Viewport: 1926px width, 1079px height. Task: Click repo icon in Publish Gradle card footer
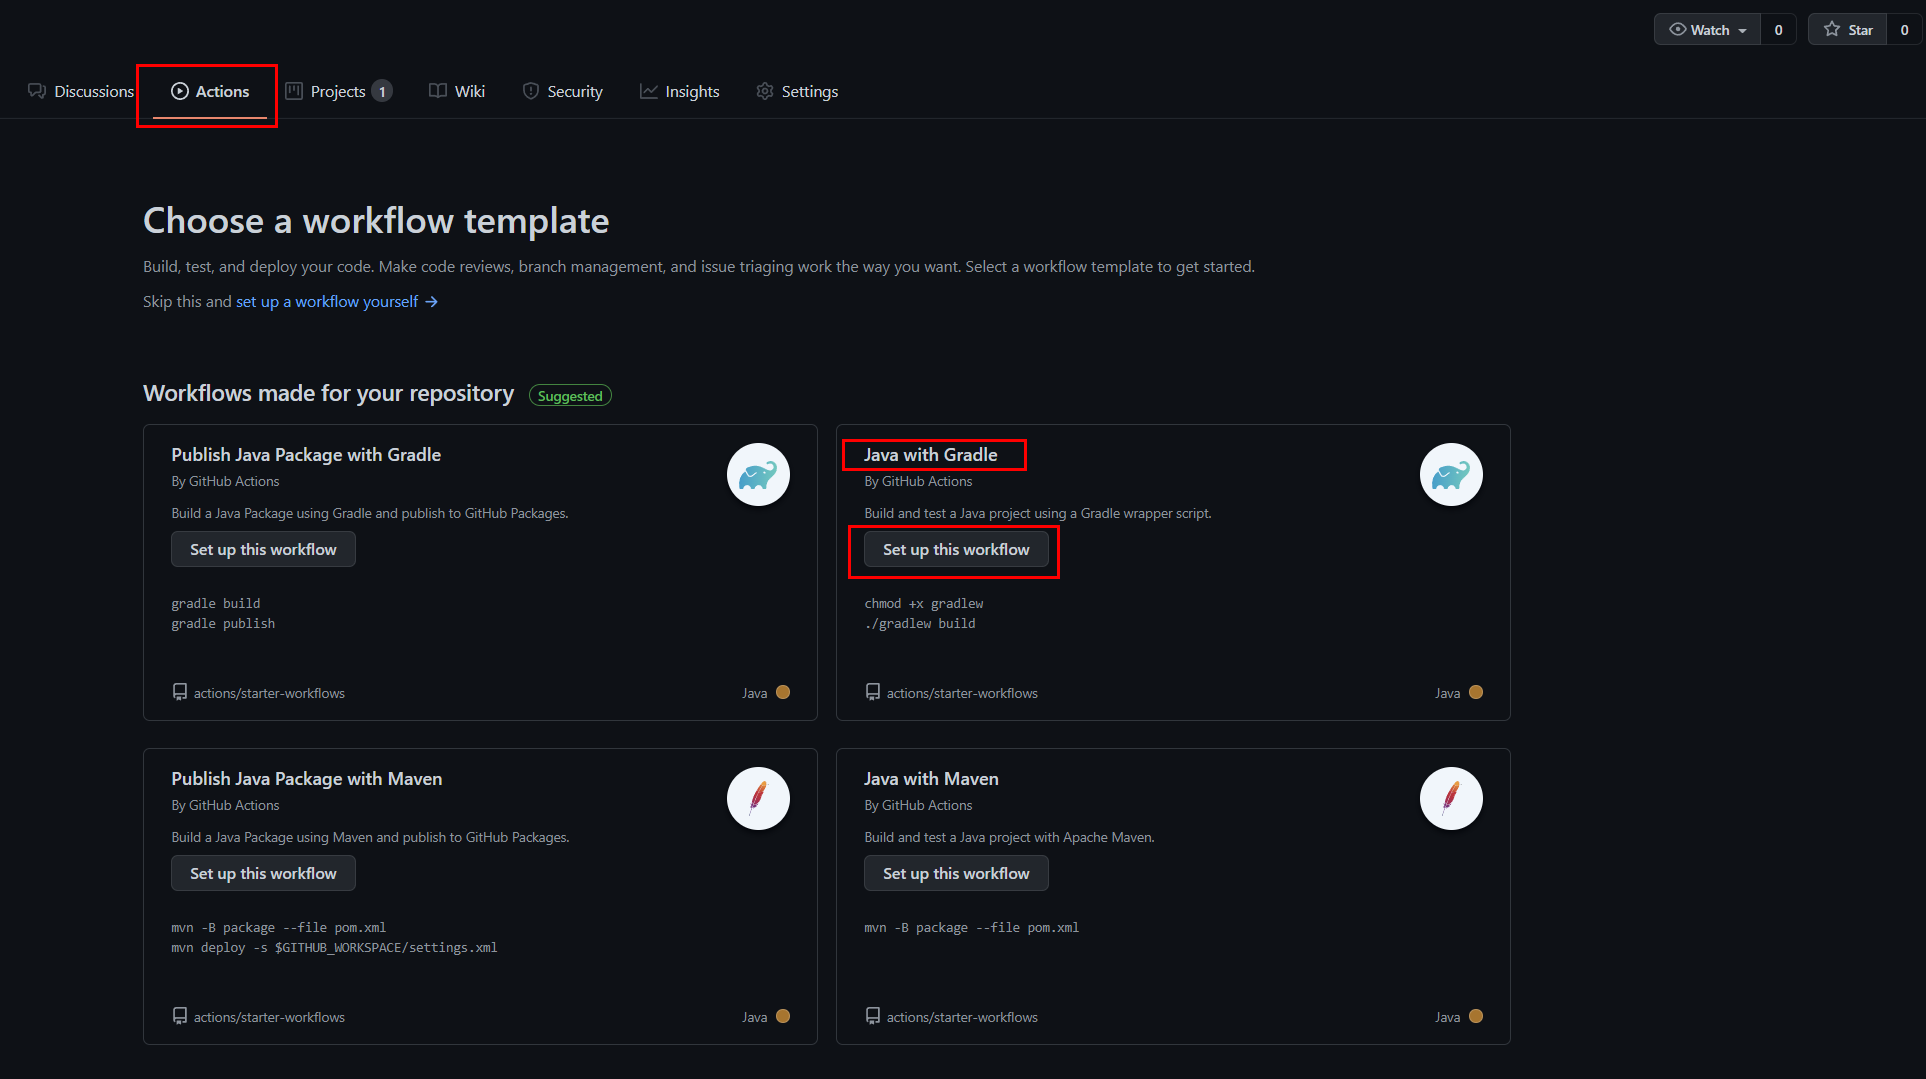tap(180, 692)
